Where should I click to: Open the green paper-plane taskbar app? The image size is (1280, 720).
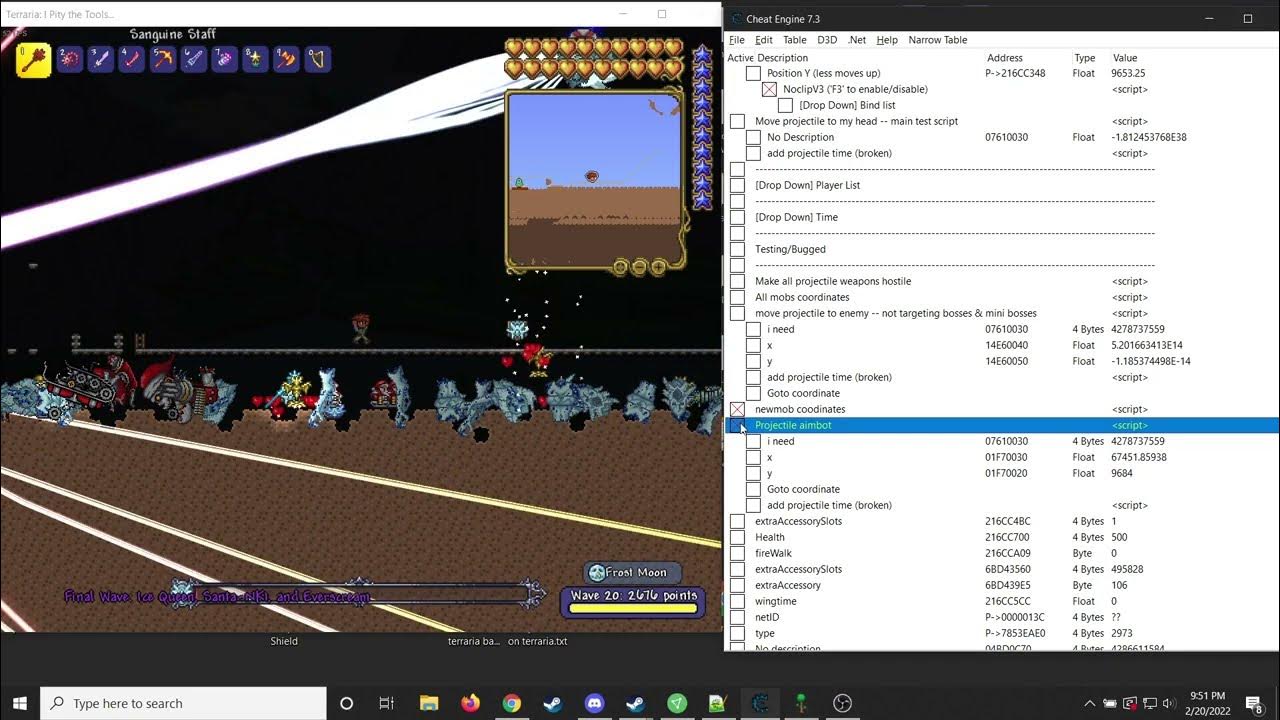coord(677,703)
